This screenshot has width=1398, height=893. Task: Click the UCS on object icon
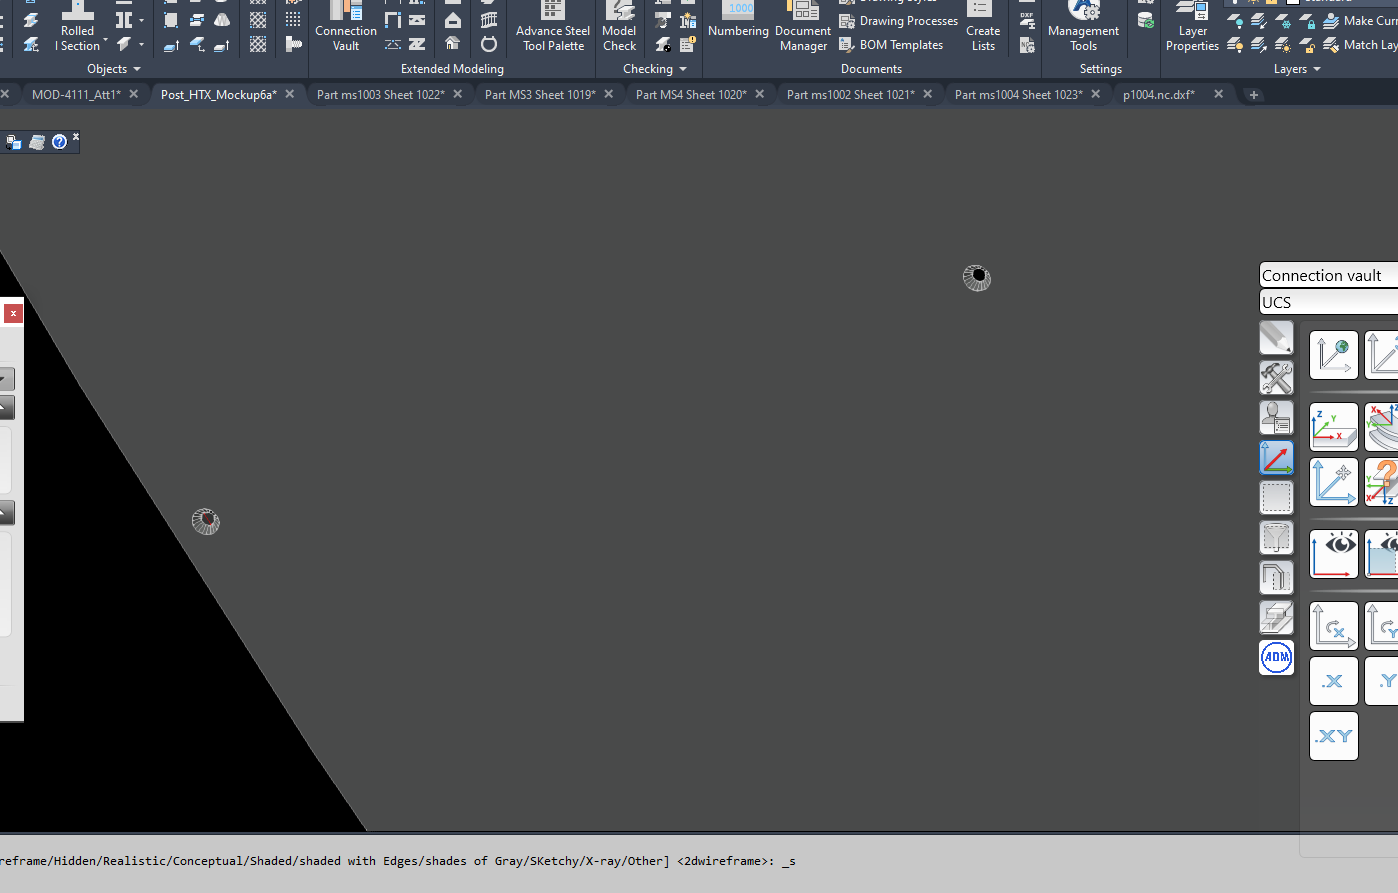point(1334,427)
